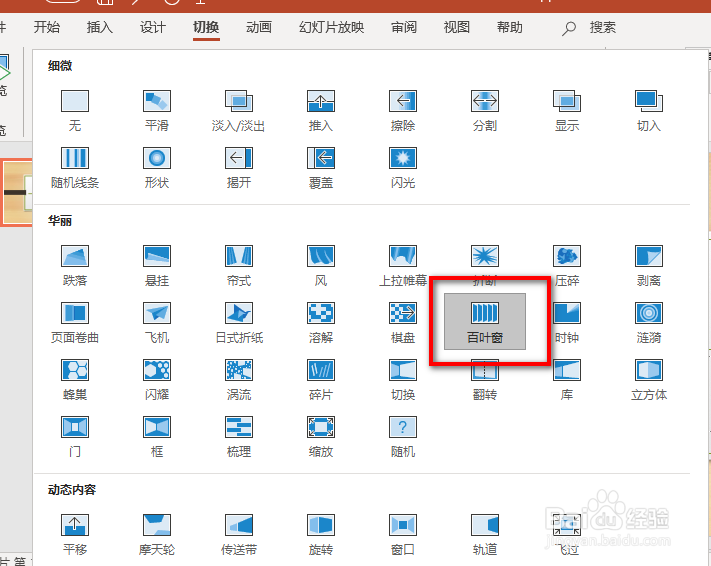The image size is (711, 566).
Task: Choose the 库 (Gallery) transition
Action: (567, 380)
